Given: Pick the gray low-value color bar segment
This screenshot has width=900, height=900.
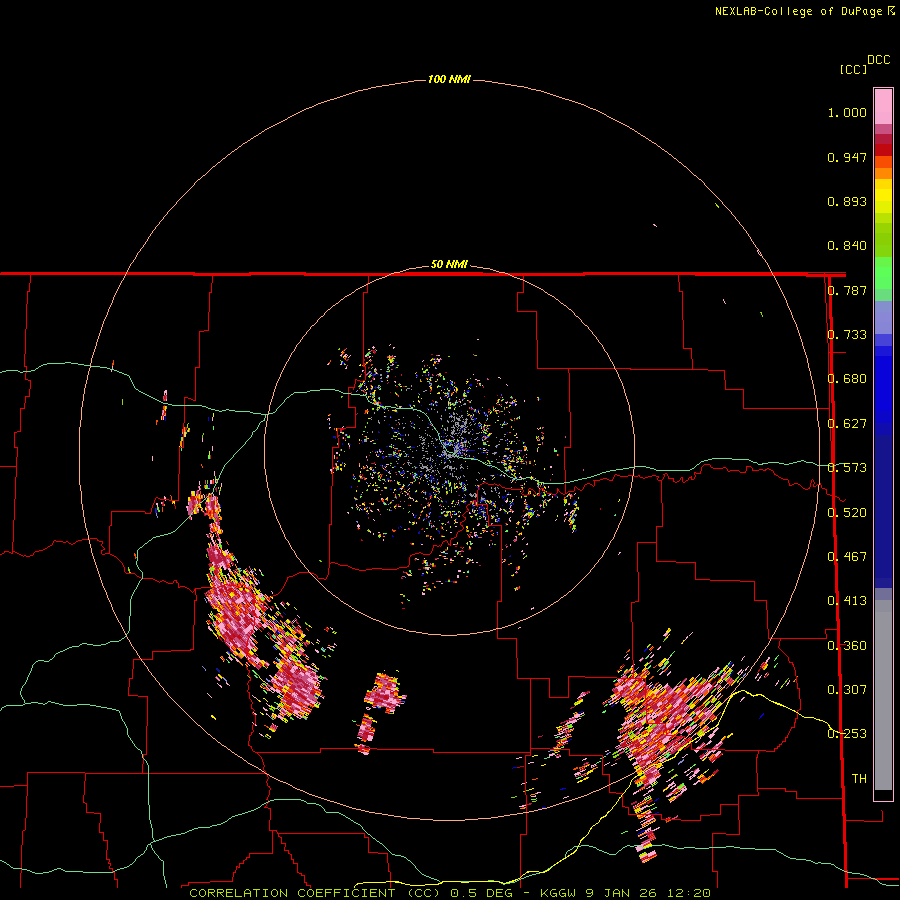Looking at the screenshot, I should point(883,695).
